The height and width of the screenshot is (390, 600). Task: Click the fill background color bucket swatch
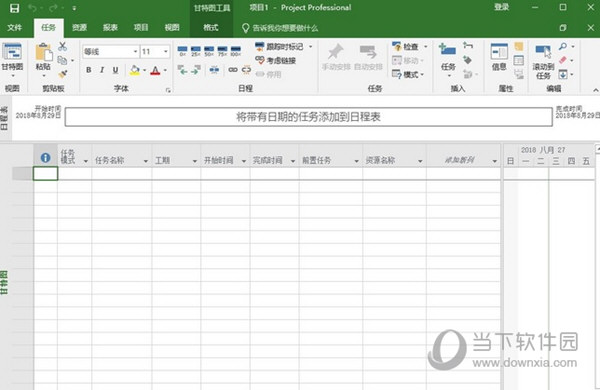pyautogui.click(x=135, y=70)
